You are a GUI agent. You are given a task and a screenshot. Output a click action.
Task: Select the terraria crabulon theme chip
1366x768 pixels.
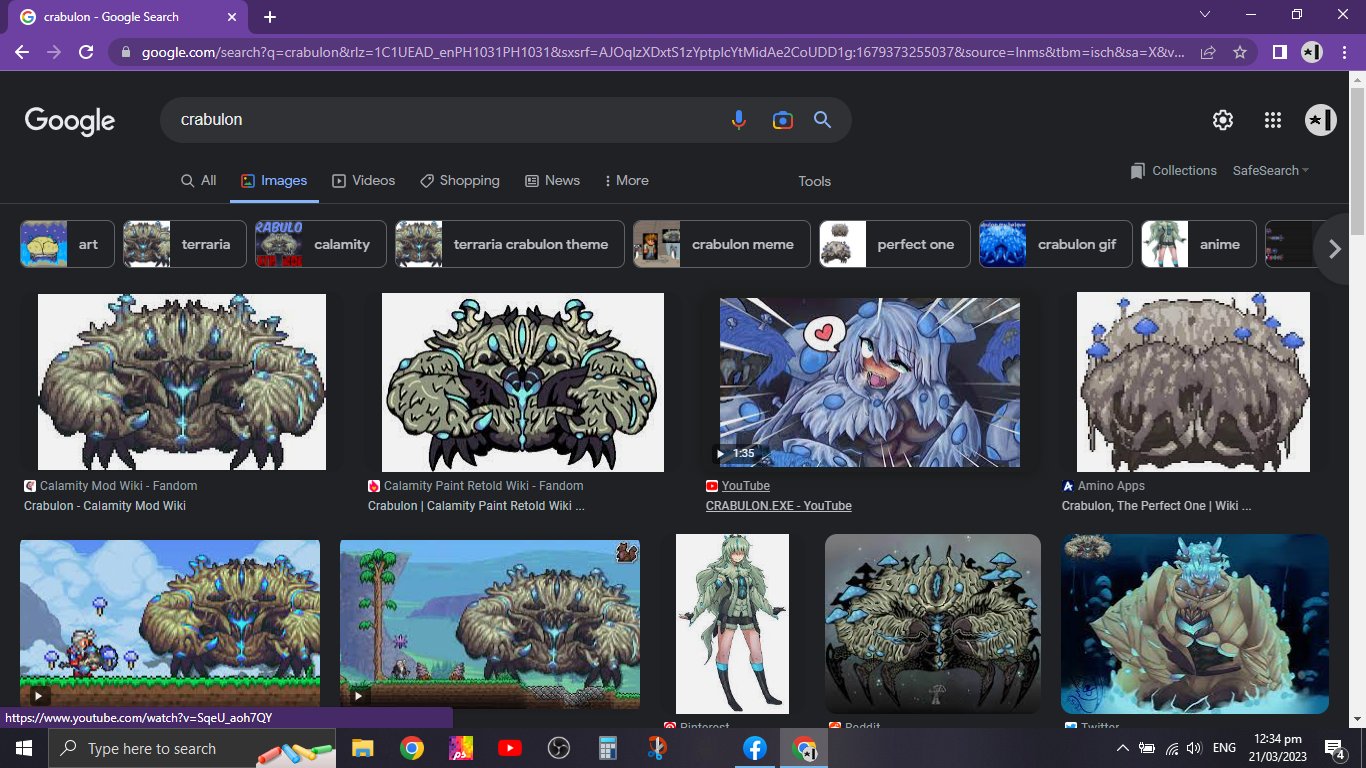pyautogui.click(x=510, y=244)
